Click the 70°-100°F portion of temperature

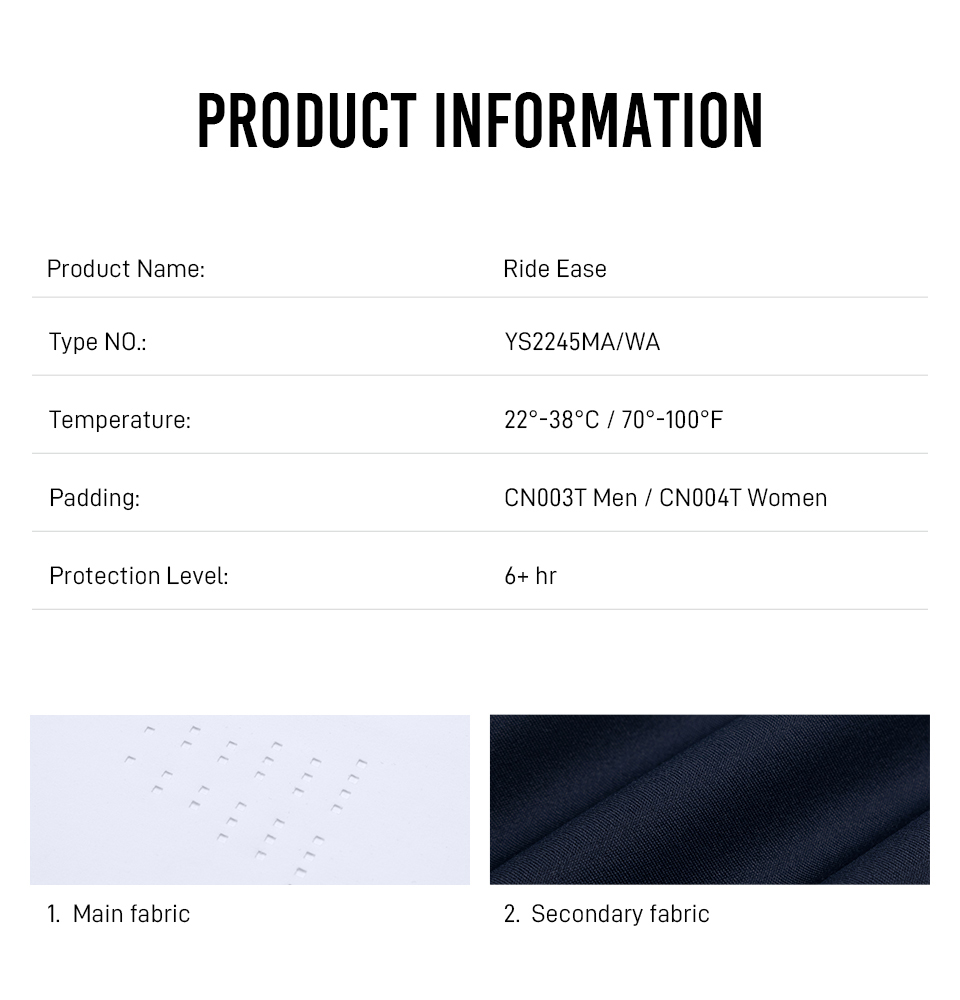(x=672, y=420)
